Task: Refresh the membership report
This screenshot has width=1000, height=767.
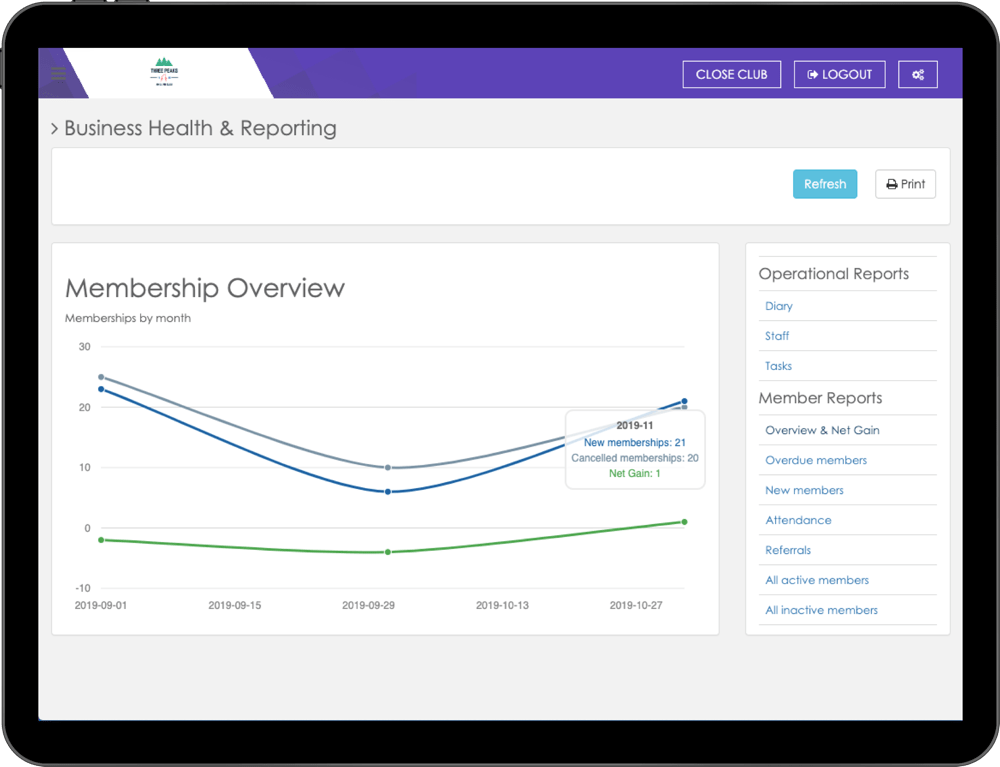Action: (x=824, y=184)
